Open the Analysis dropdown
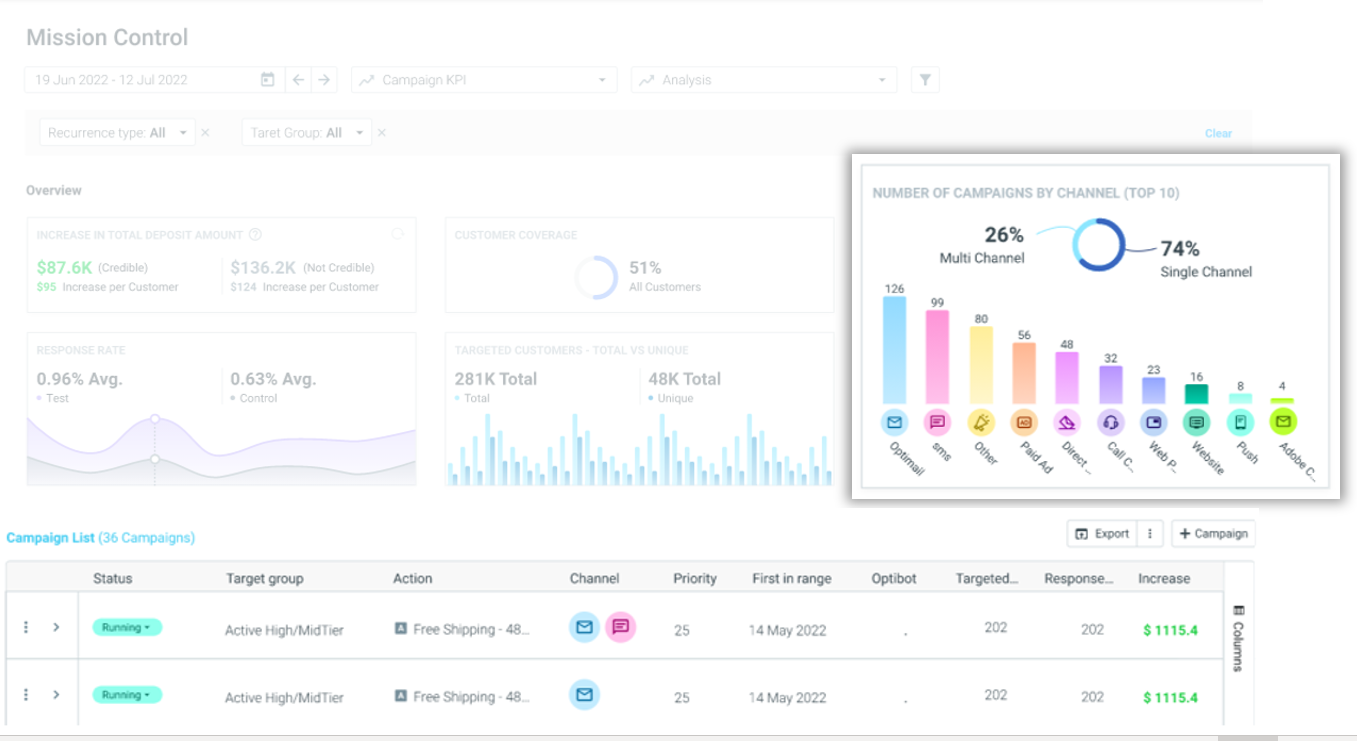The image size is (1357, 741). click(764, 80)
